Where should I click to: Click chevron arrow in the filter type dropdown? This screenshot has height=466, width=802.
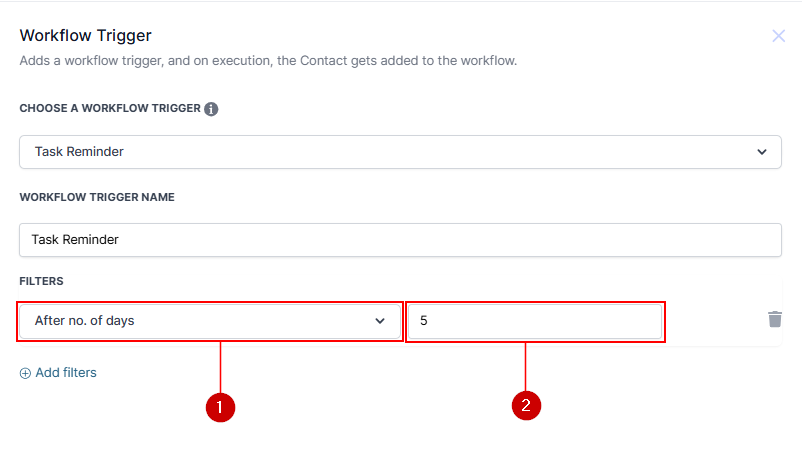[380, 321]
